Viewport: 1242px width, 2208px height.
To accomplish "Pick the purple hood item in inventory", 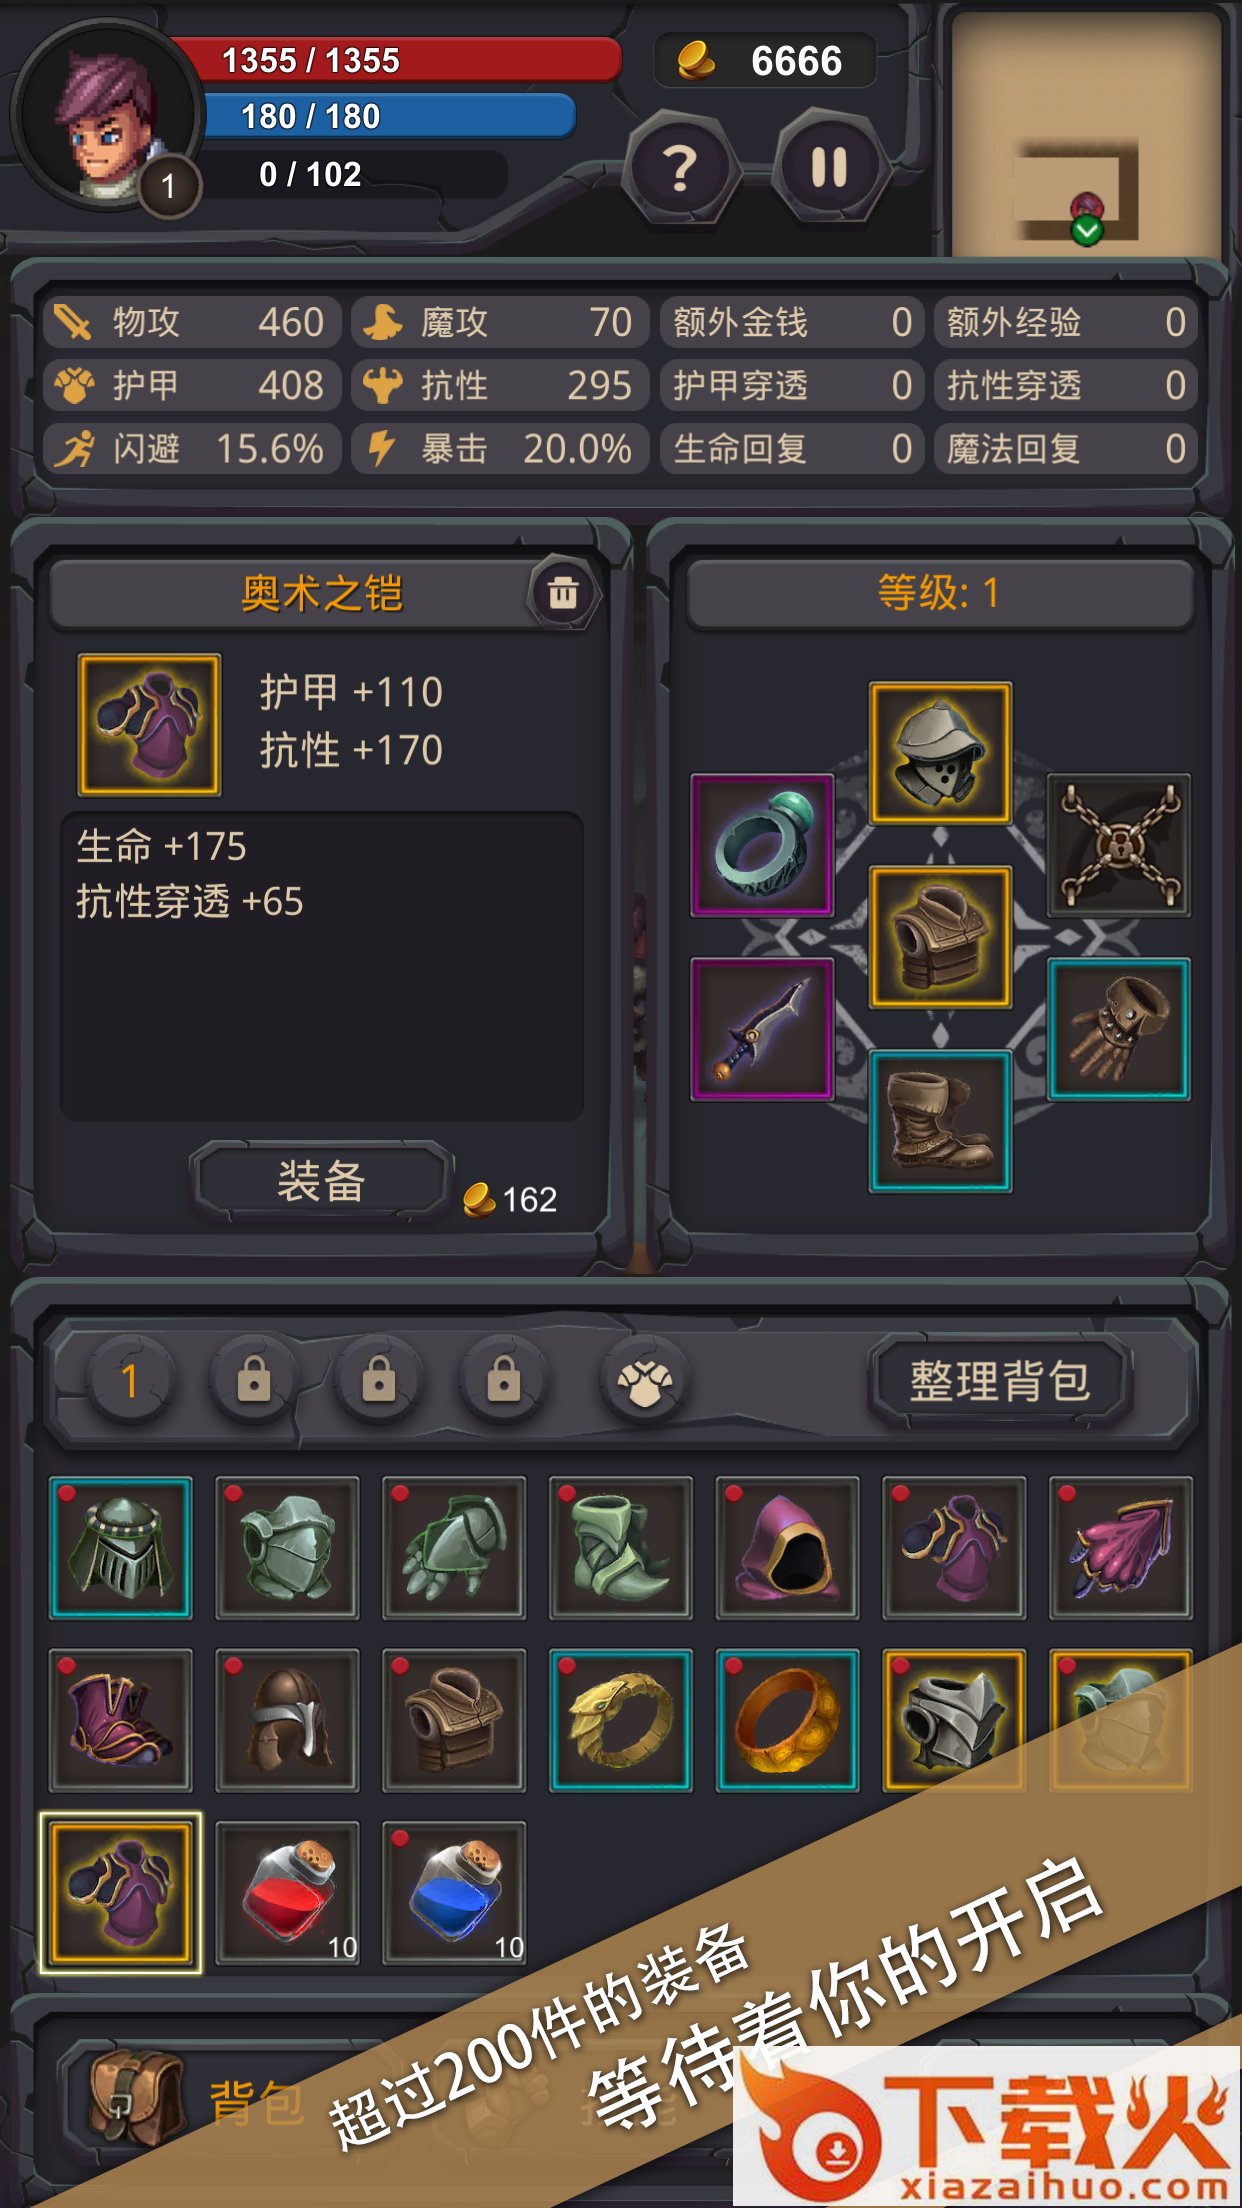I will pyautogui.click(x=788, y=1548).
